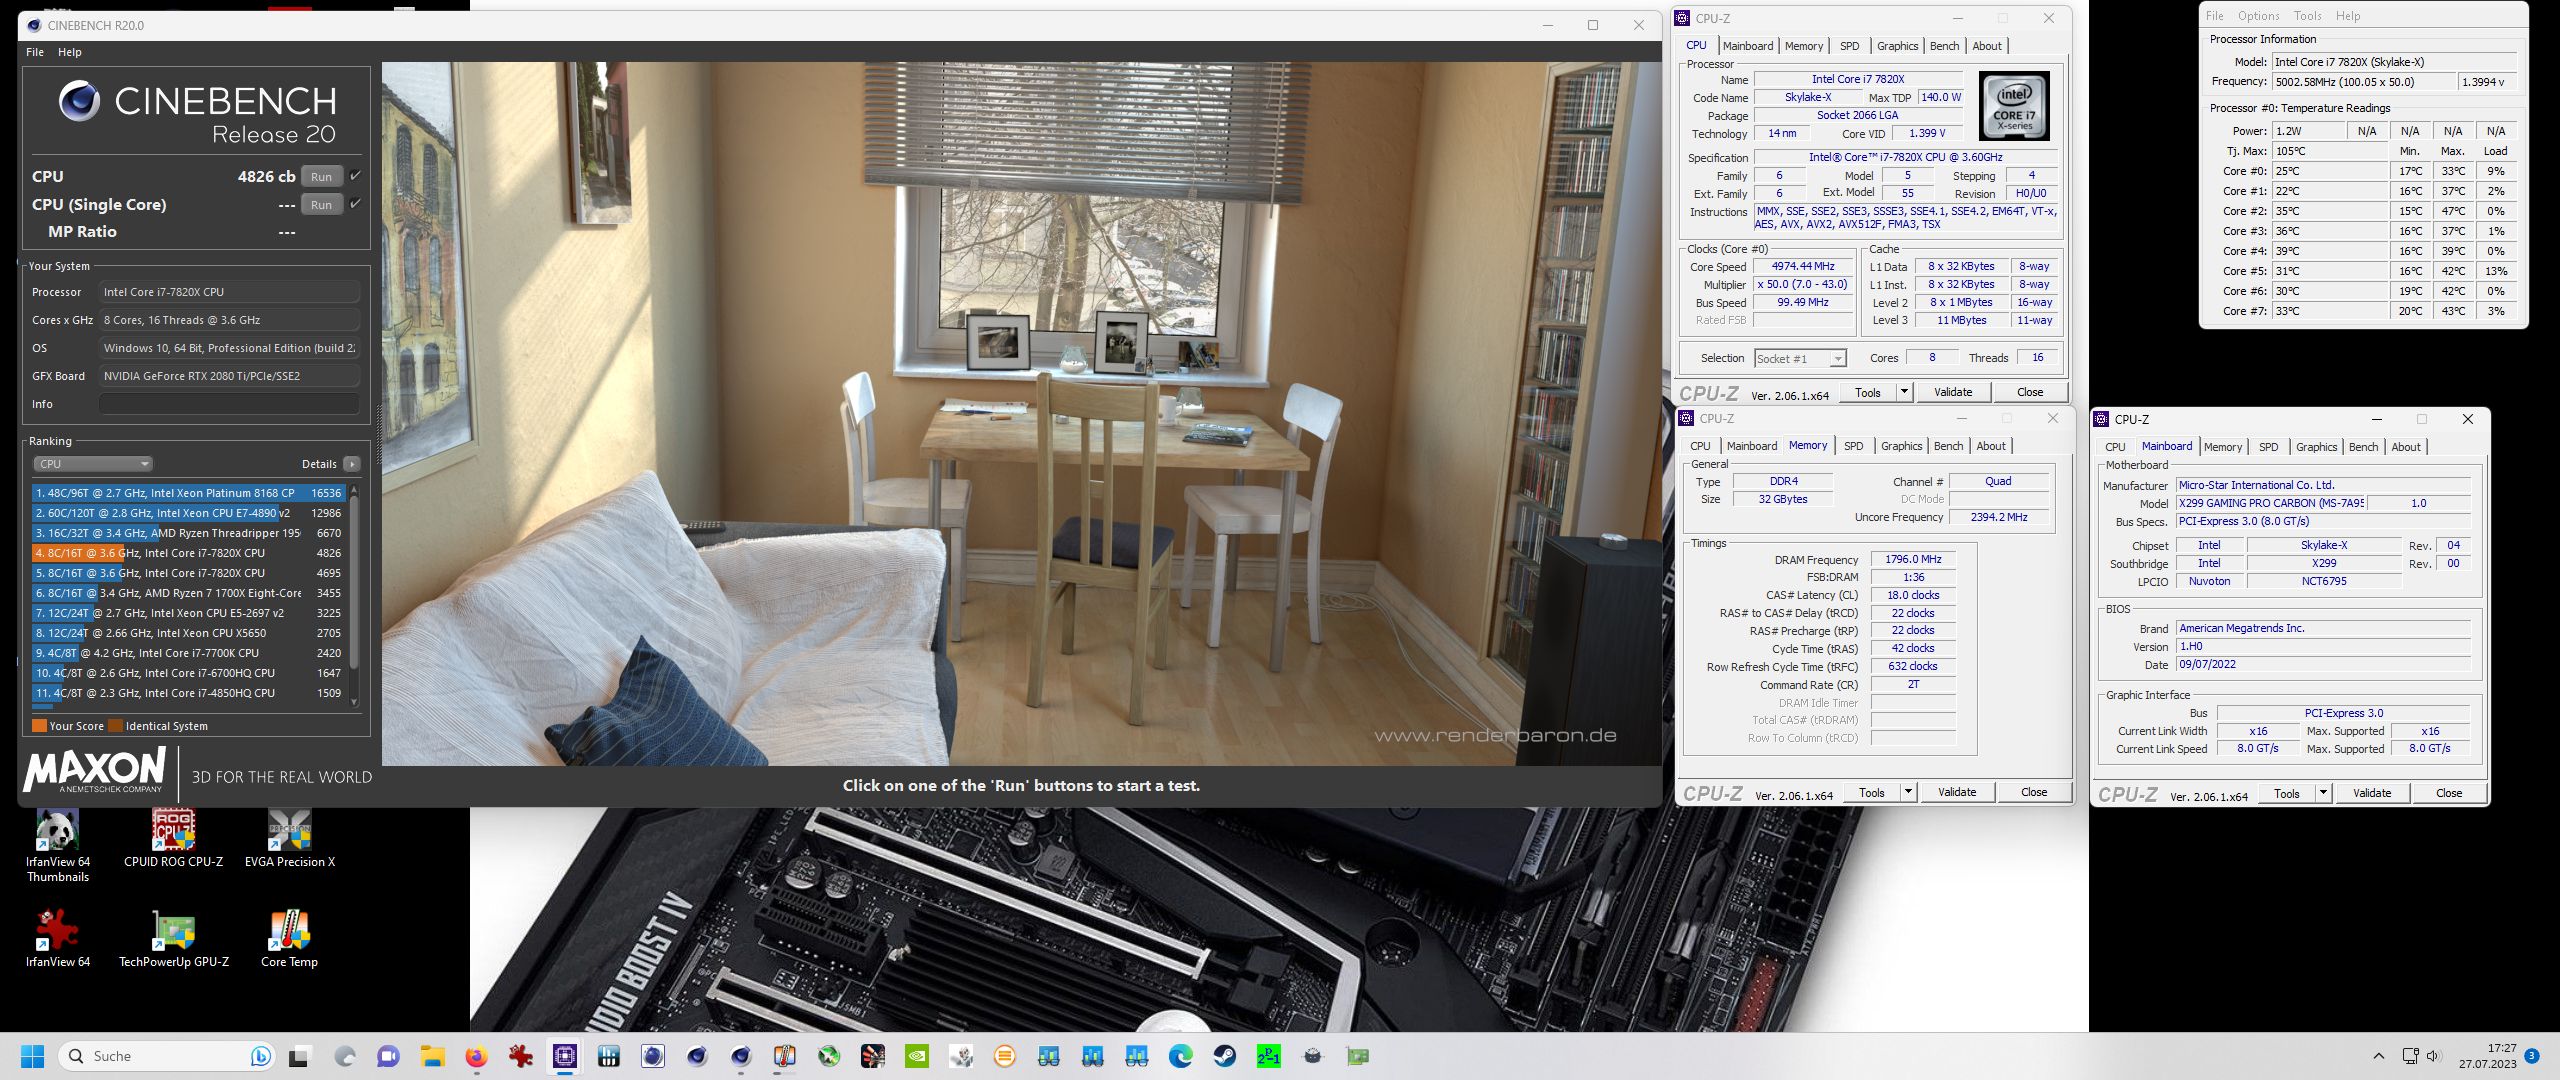Switch to the Bench tab in the top CPU-Z window
This screenshot has width=2560, height=1080.
[x=1944, y=46]
